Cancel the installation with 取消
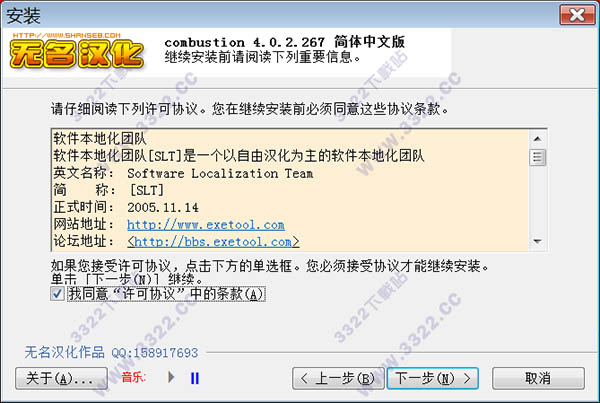The image size is (600, 403). [x=538, y=379]
